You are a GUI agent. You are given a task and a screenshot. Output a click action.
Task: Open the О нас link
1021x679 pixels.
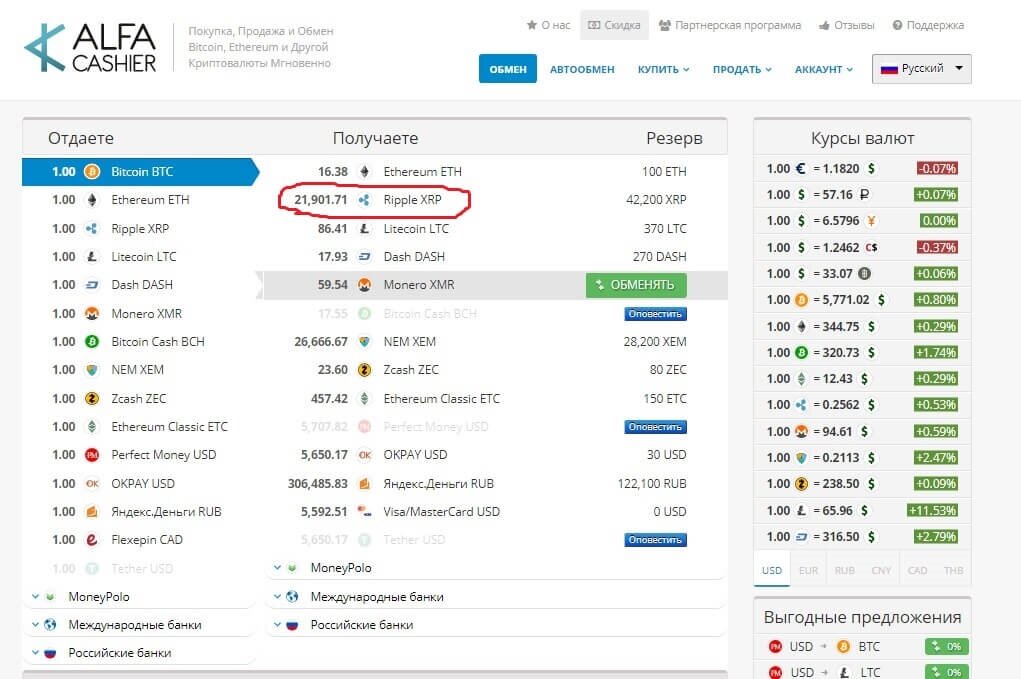pos(548,25)
